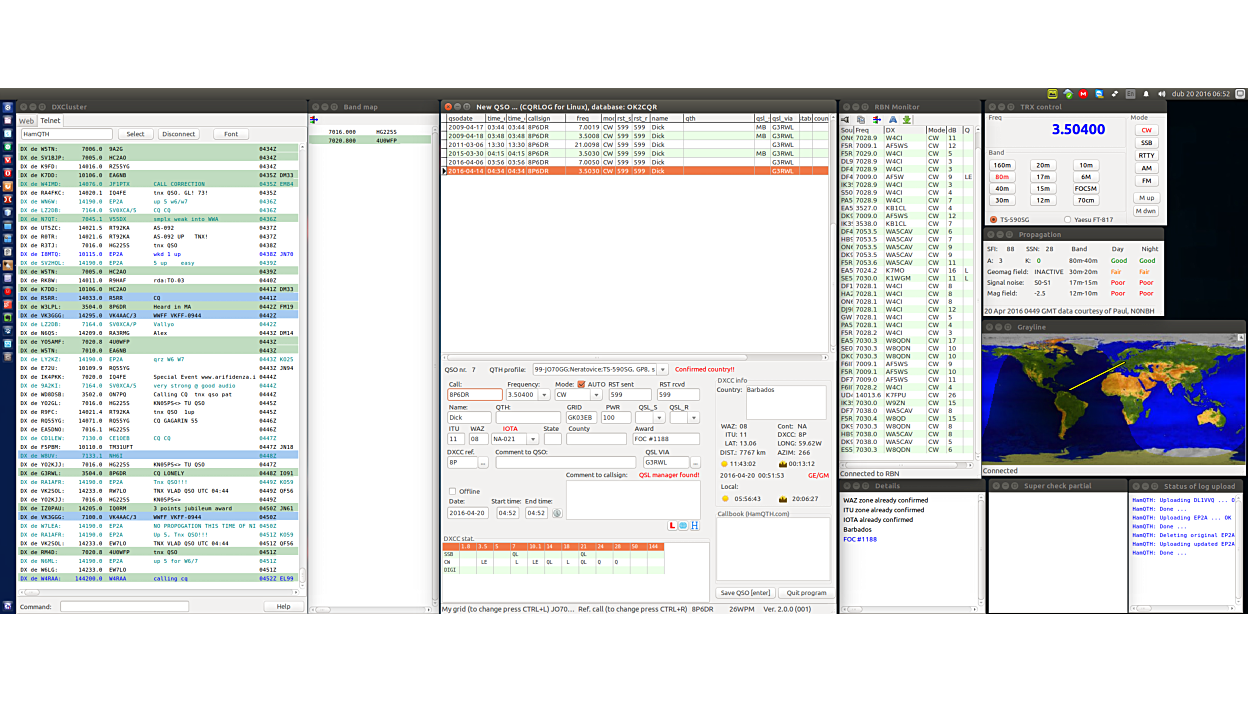
Task: Select the Telnet tab in DXCluster
Action: pyautogui.click(x=50, y=121)
